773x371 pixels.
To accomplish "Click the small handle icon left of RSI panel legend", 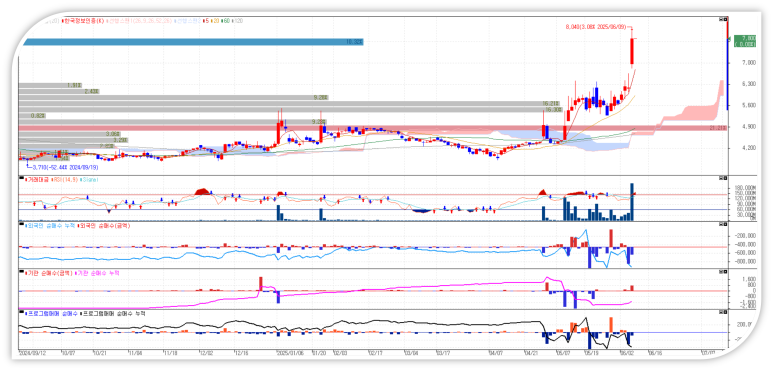I will click(x=21, y=178).
